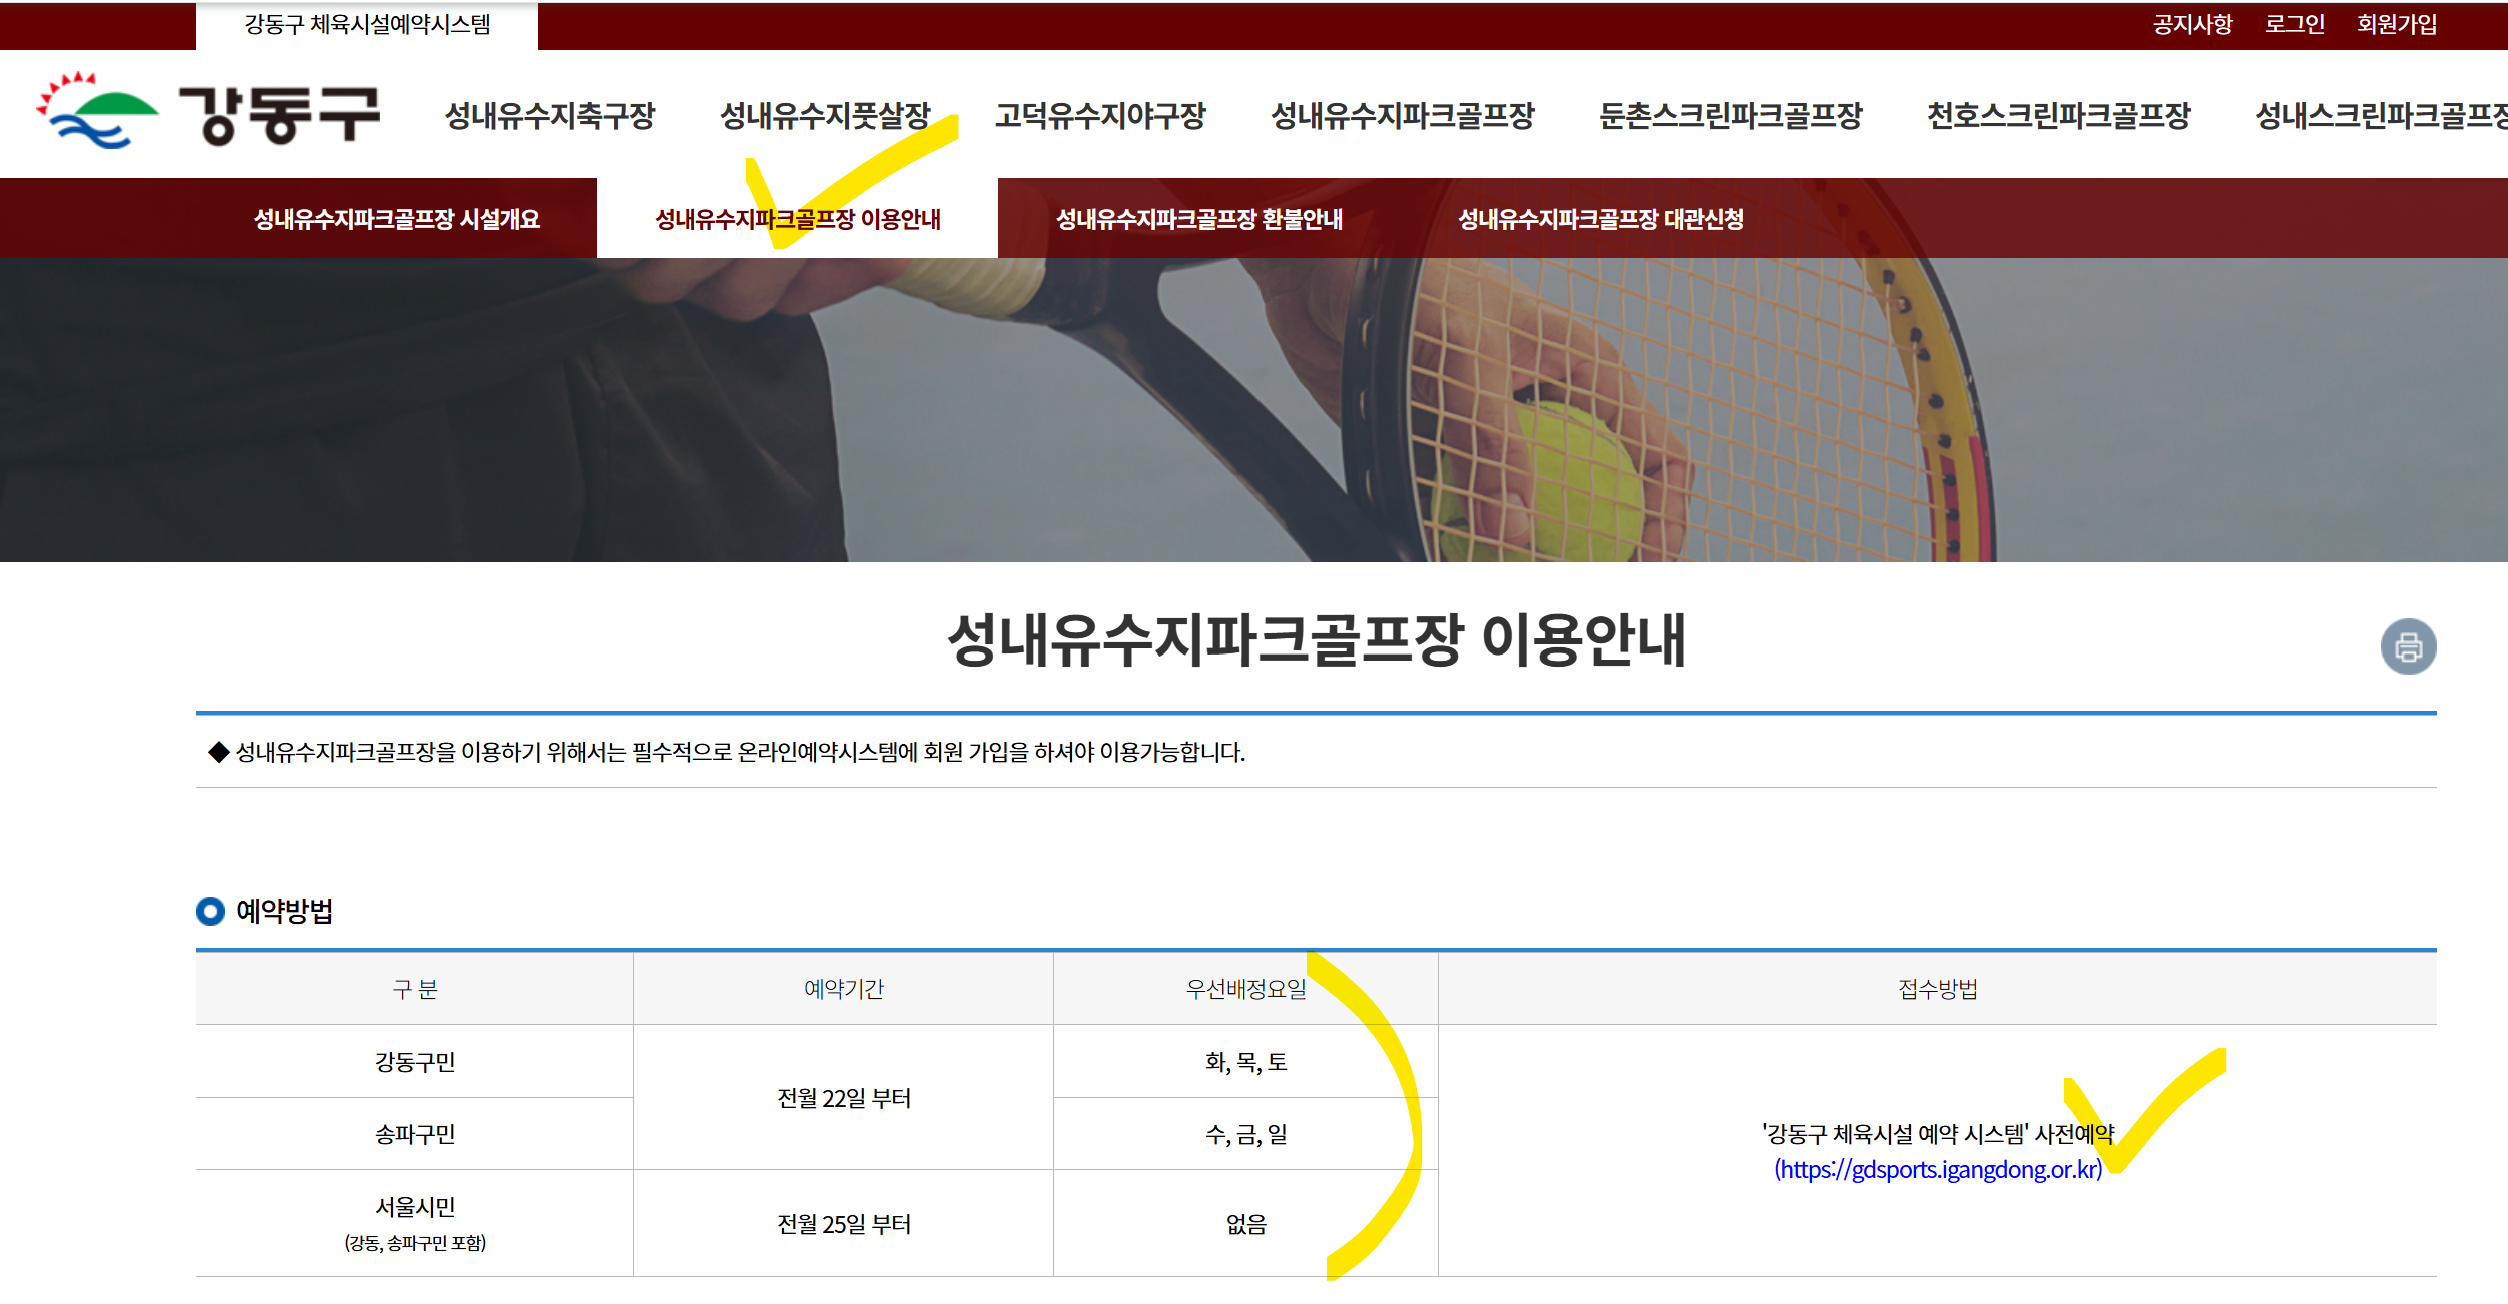Click the 수, 금, 일 cell
Screen dimensions: 2508x1304
coord(1246,1134)
